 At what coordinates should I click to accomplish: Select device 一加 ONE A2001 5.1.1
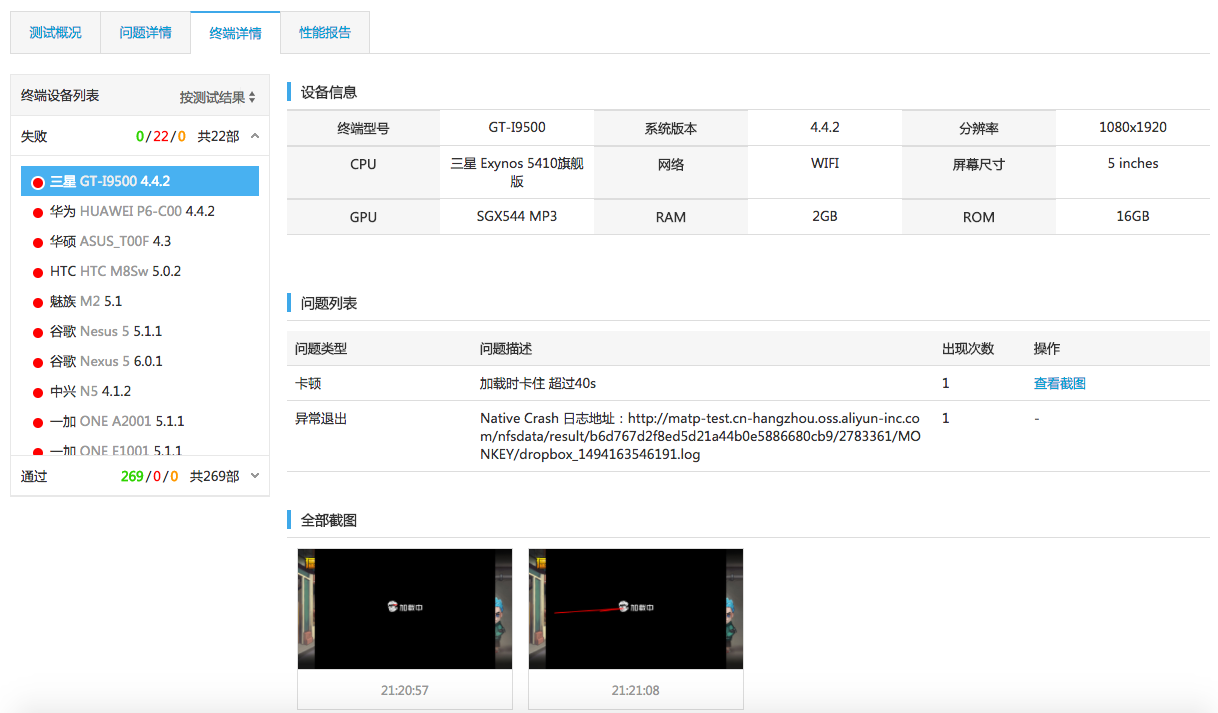click(140, 421)
